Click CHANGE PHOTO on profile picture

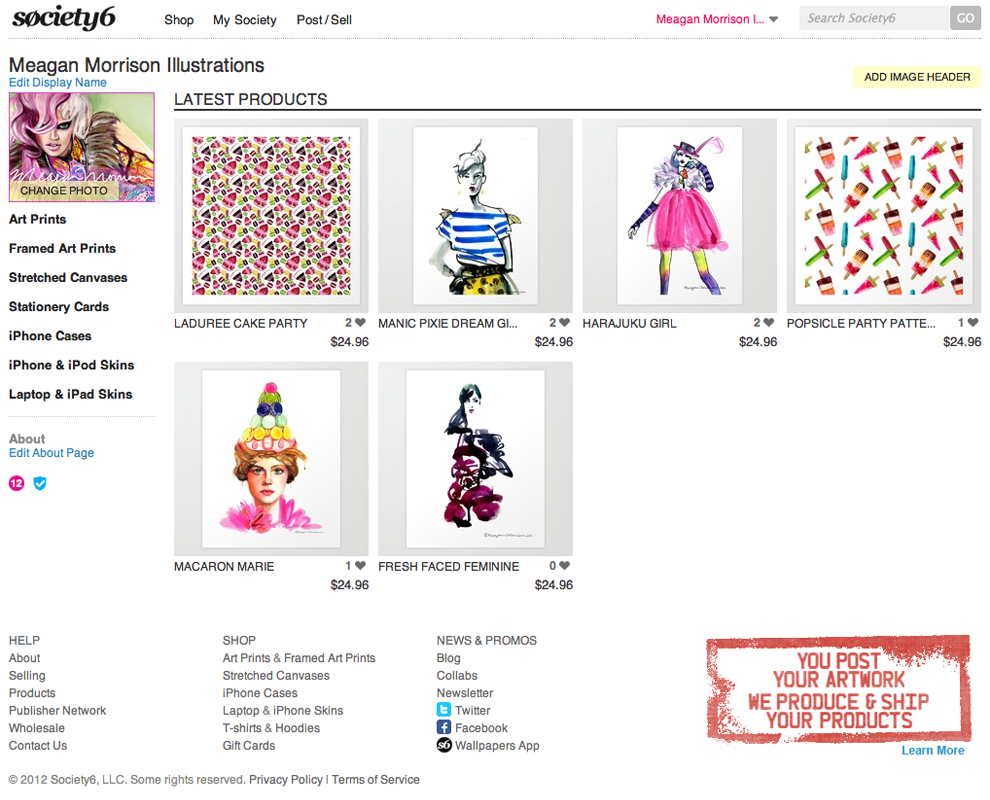[64, 190]
